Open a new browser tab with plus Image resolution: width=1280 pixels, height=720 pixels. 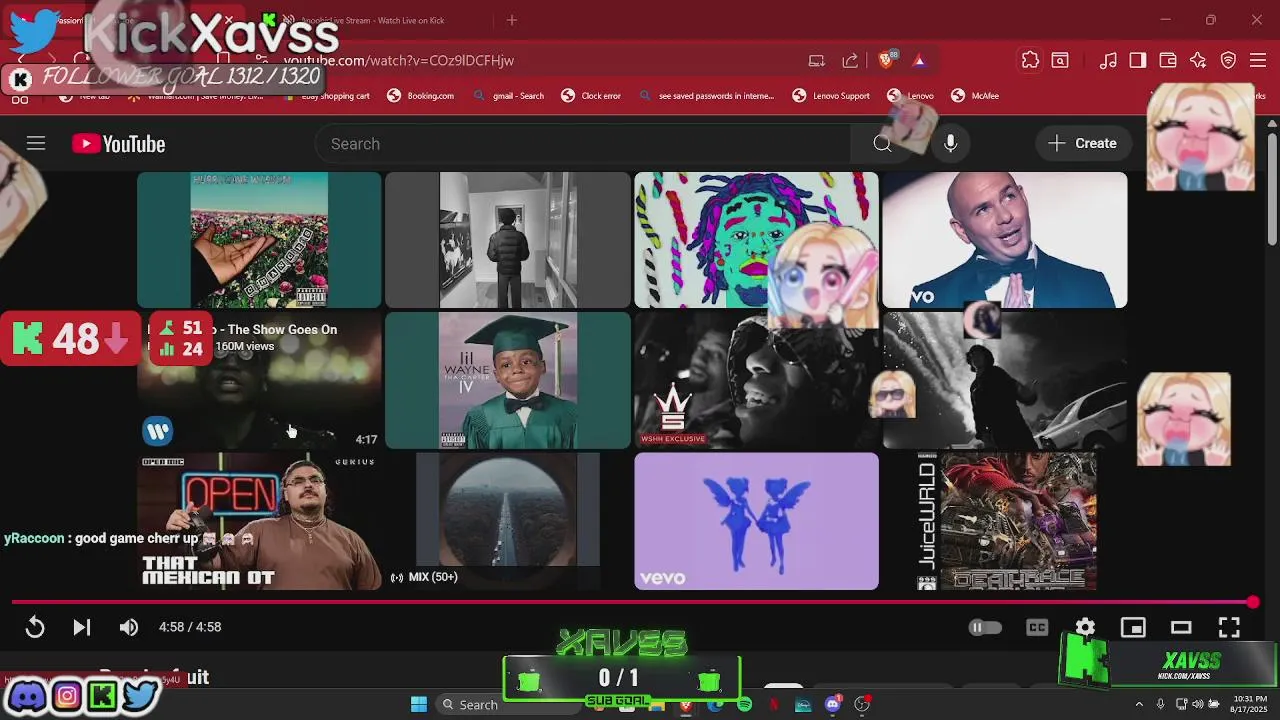point(512,20)
